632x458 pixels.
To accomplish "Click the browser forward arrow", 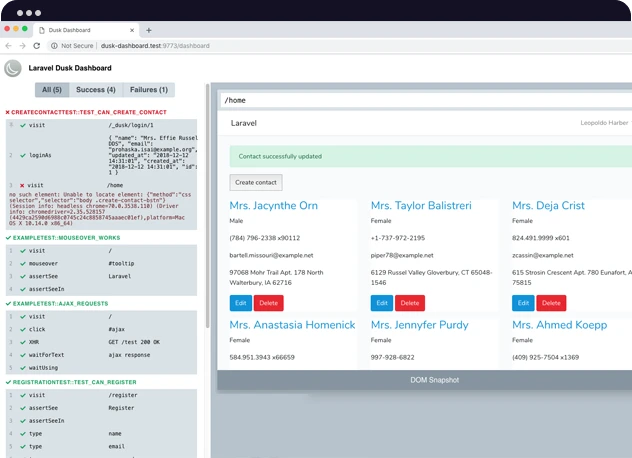I will (23, 46).
